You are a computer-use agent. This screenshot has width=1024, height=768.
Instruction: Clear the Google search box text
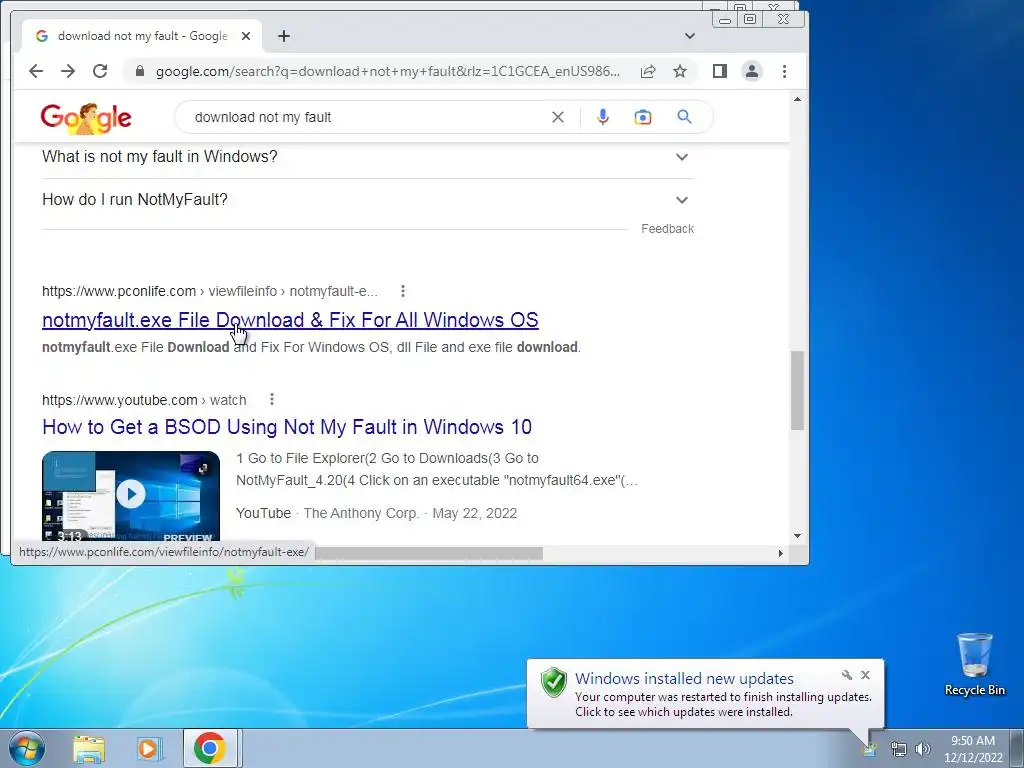pos(558,117)
